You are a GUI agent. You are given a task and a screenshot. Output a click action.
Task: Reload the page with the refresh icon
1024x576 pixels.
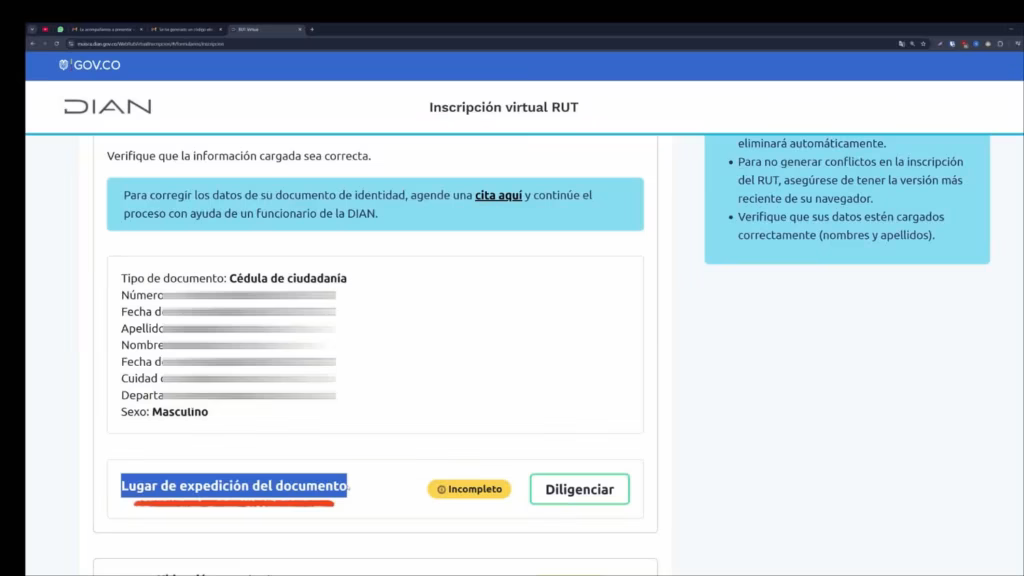(x=57, y=44)
